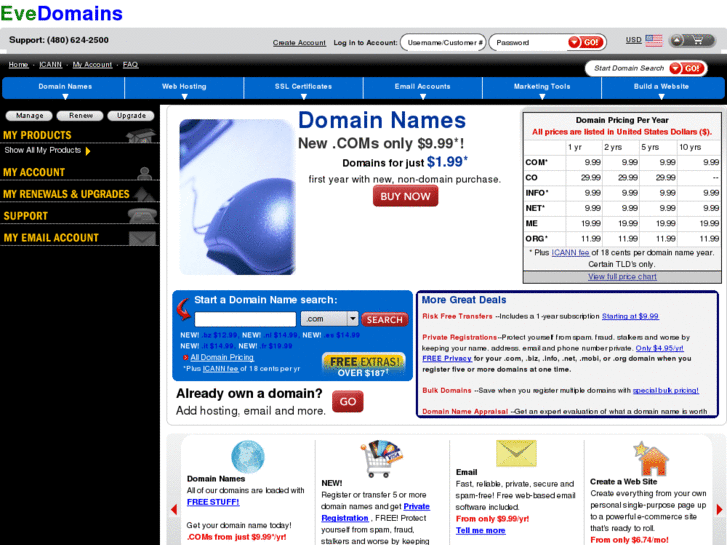Click the blue globe Domain Names icon
The width and height of the screenshot is (727, 545).
pos(248,457)
